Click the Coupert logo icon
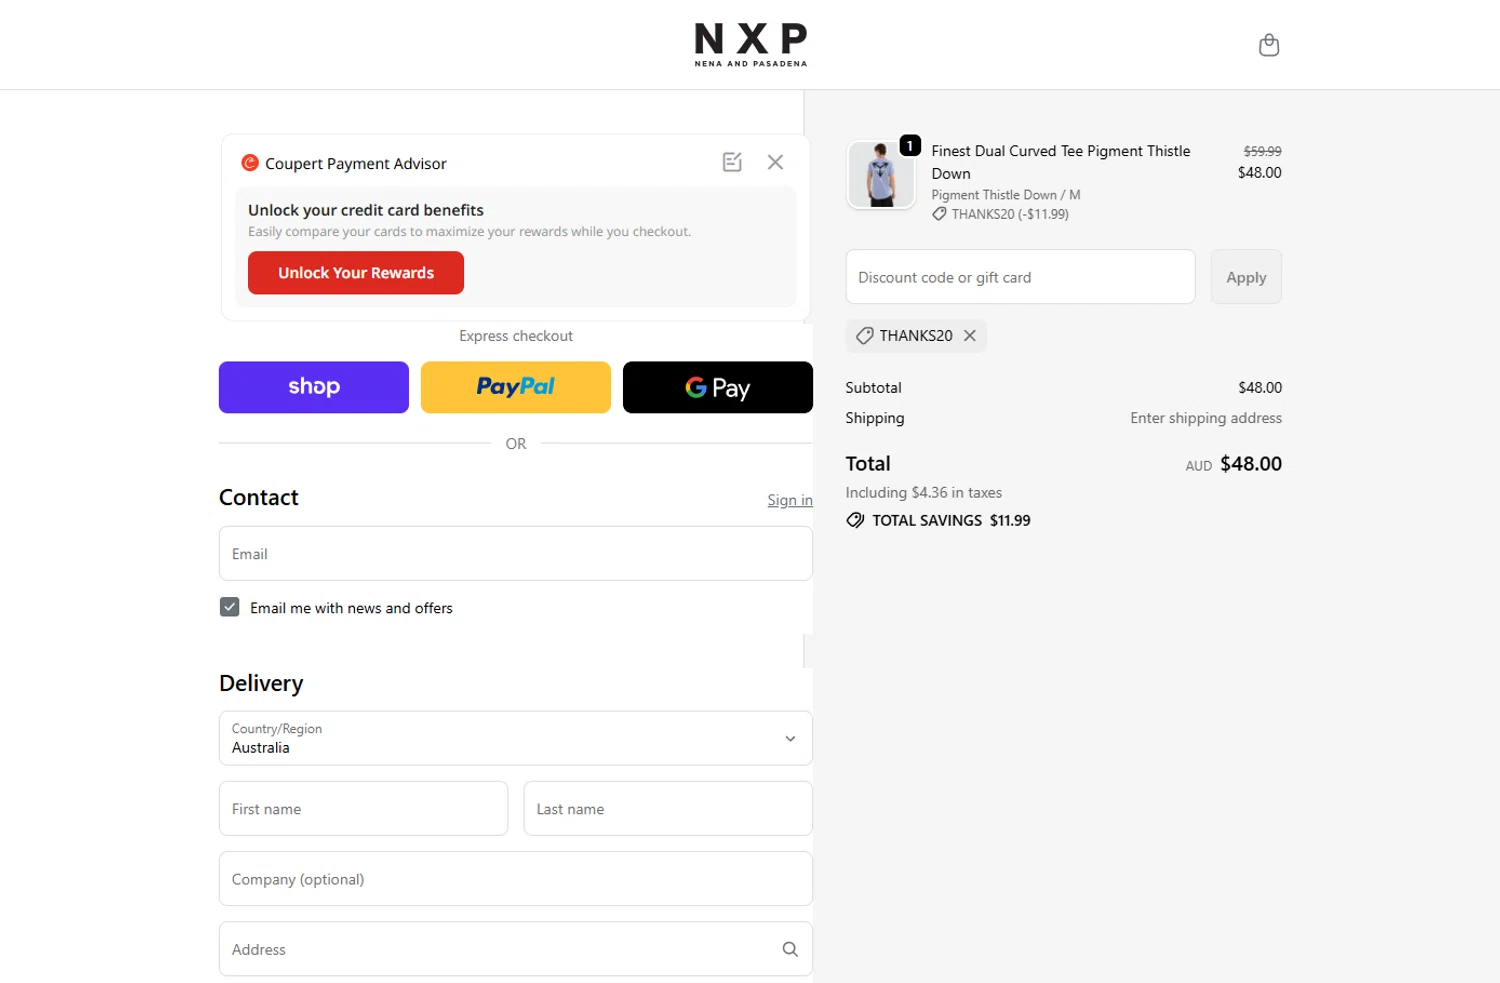 (250, 162)
